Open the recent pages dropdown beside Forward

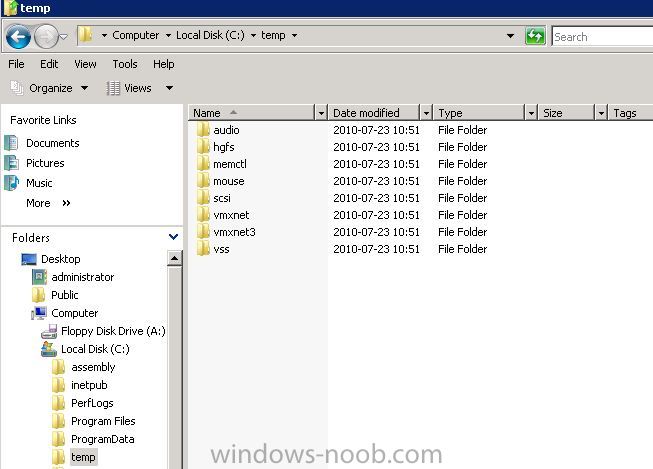coord(64,37)
